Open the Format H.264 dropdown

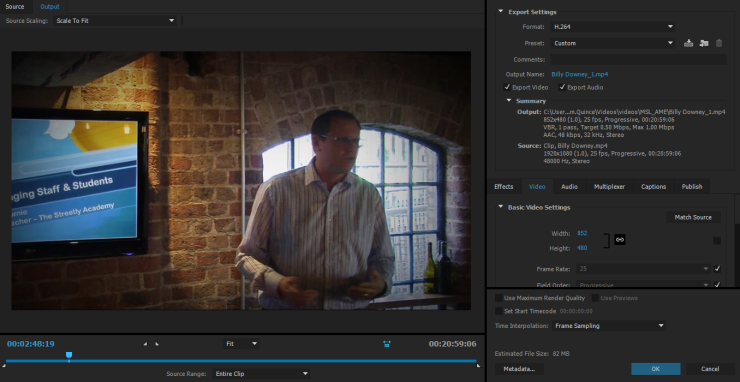click(x=613, y=27)
